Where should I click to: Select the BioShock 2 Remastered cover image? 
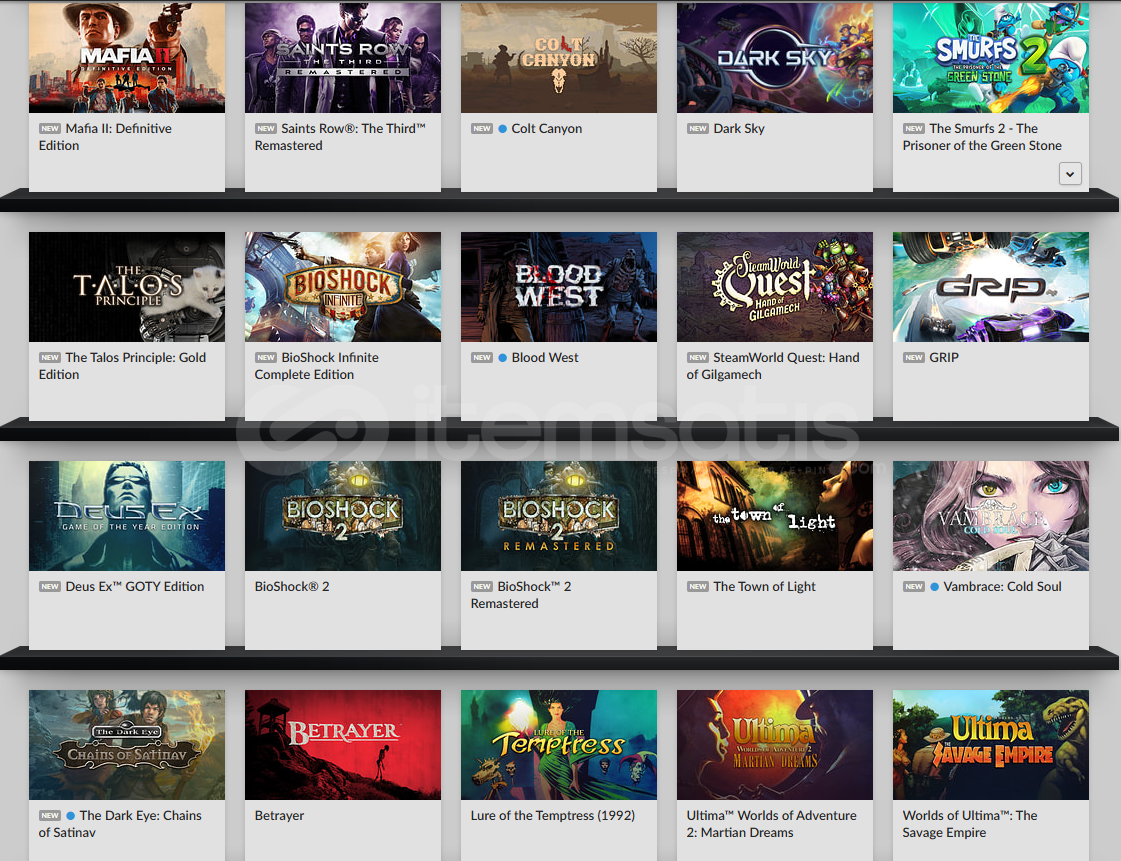coord(559,516)
